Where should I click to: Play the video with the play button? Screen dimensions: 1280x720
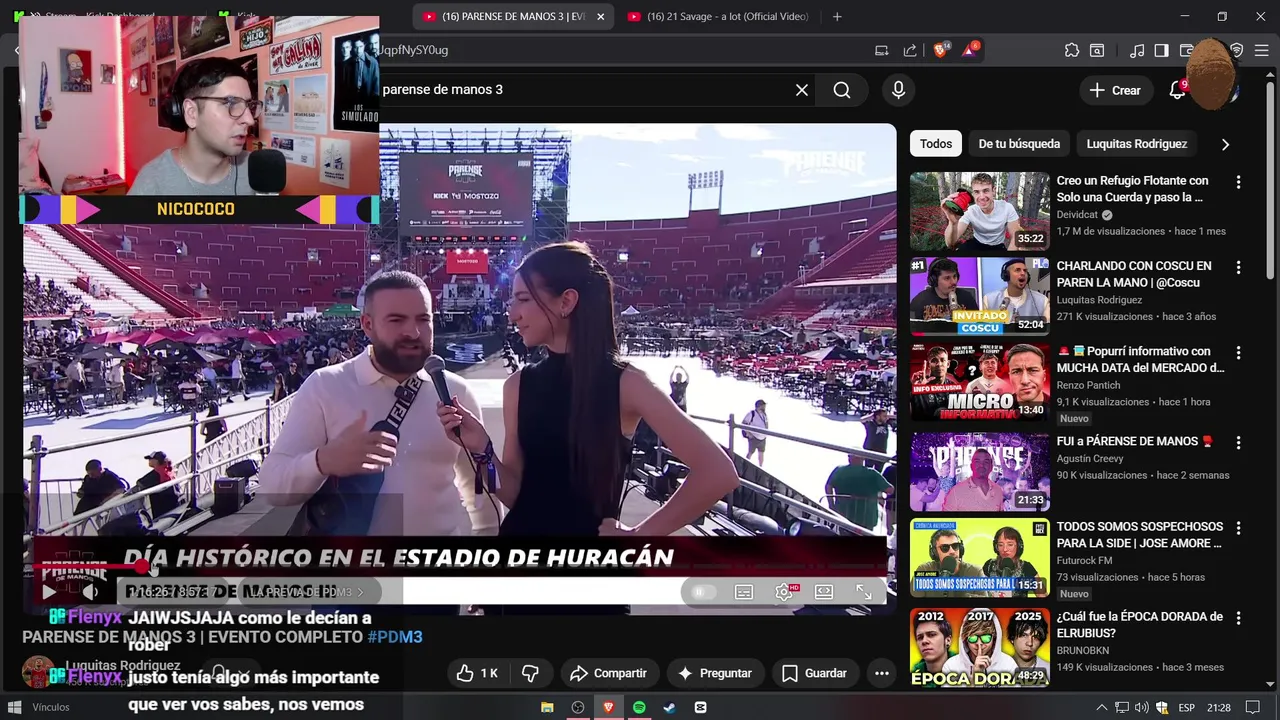[x=48, y=592]
